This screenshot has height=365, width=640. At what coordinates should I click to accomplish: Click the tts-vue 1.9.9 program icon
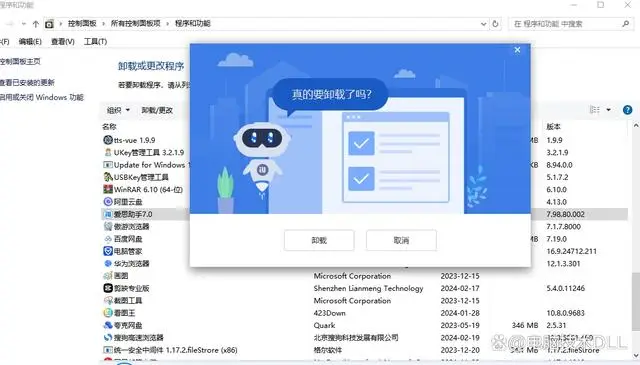coord(108,140)
